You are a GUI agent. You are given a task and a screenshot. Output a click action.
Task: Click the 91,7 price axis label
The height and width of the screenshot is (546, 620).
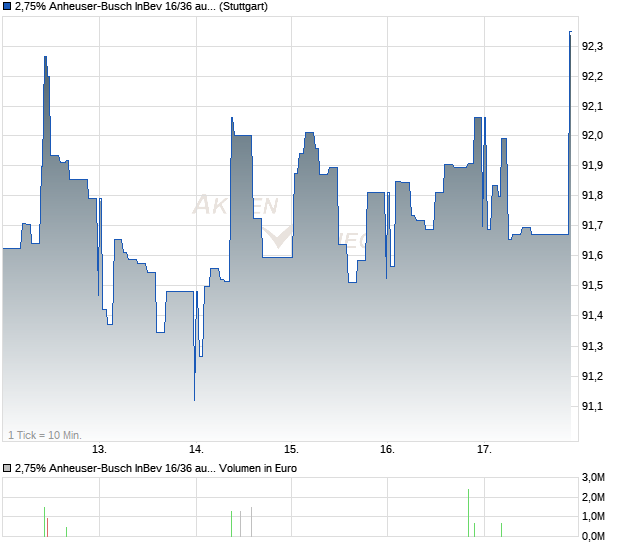(592, 226)
